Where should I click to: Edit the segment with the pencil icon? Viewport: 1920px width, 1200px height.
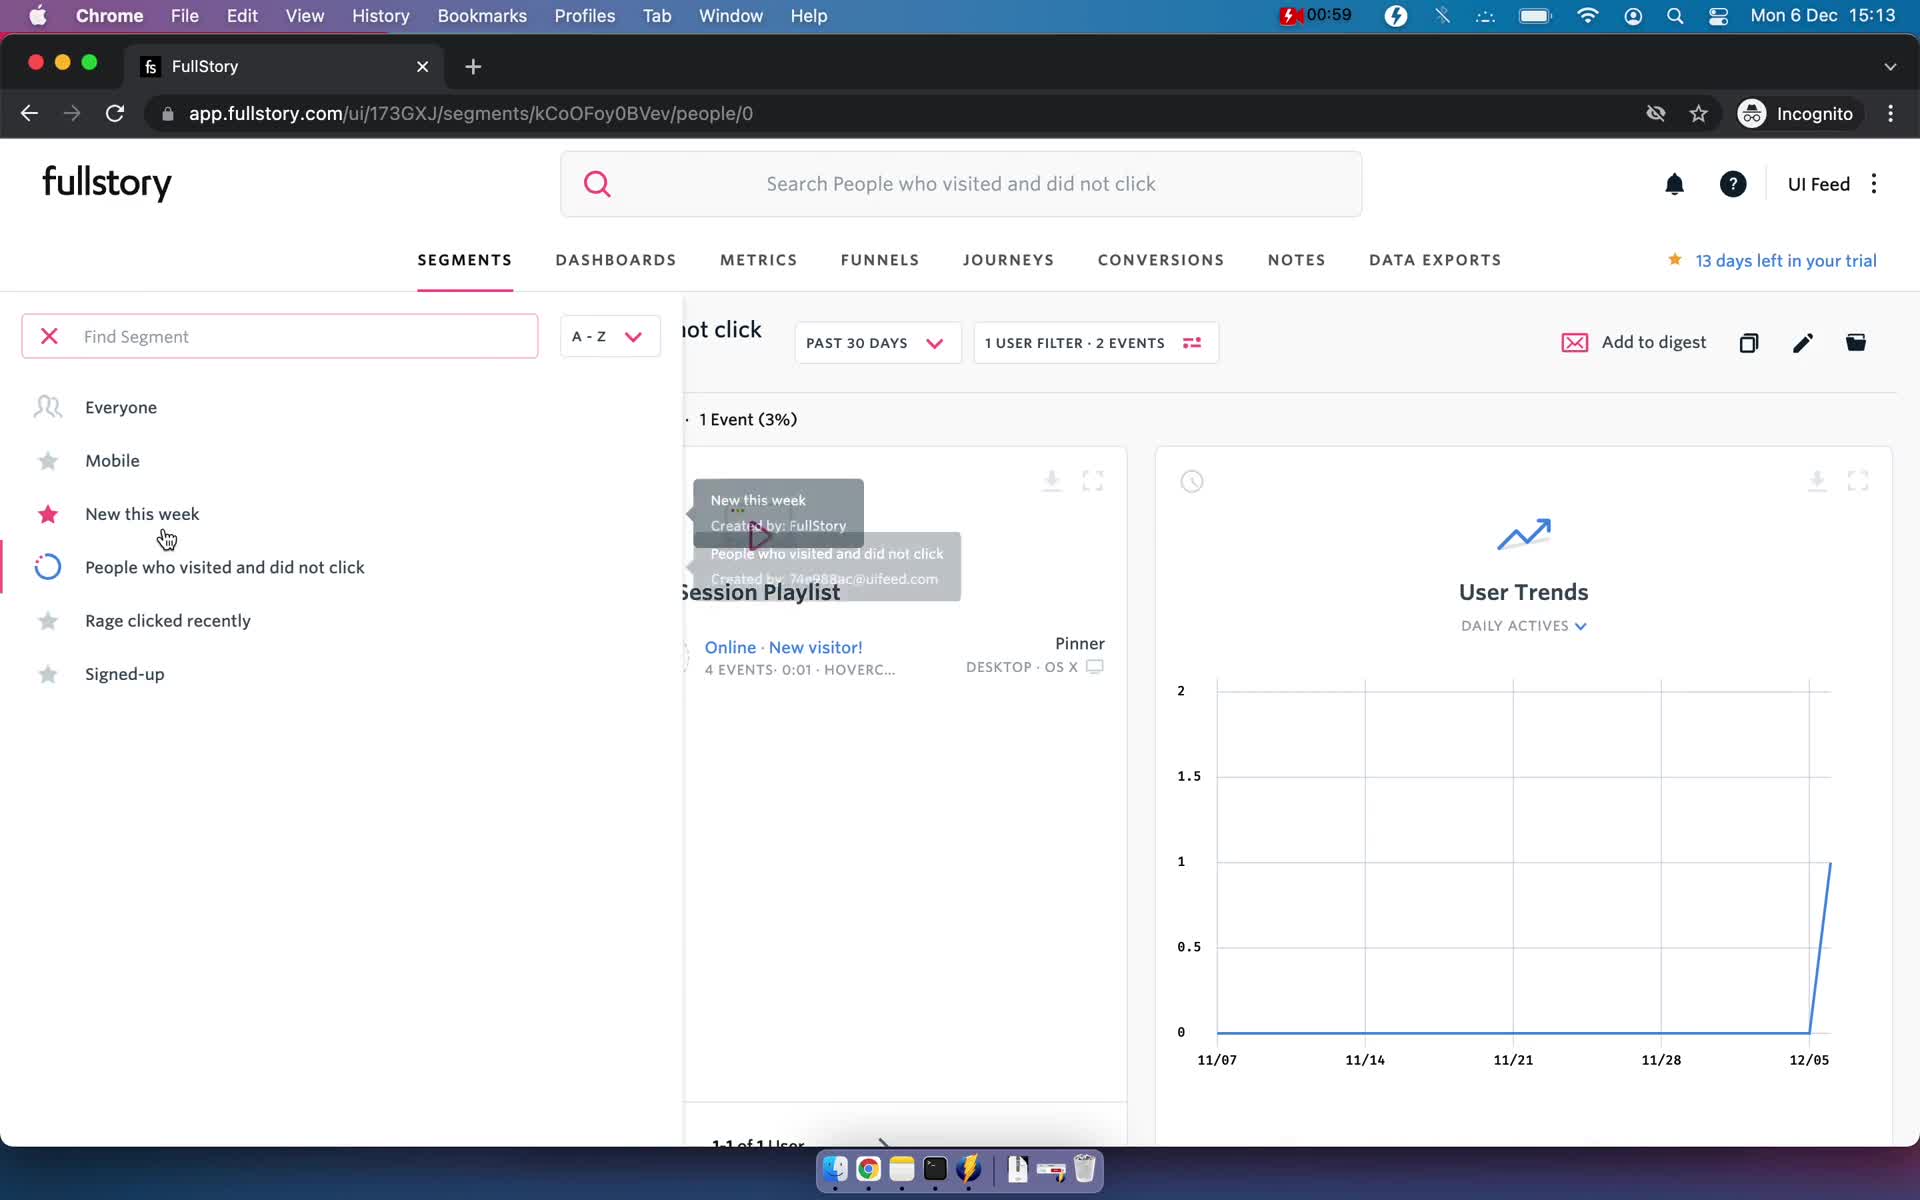pyautogui.click(x=1802, y=343)
